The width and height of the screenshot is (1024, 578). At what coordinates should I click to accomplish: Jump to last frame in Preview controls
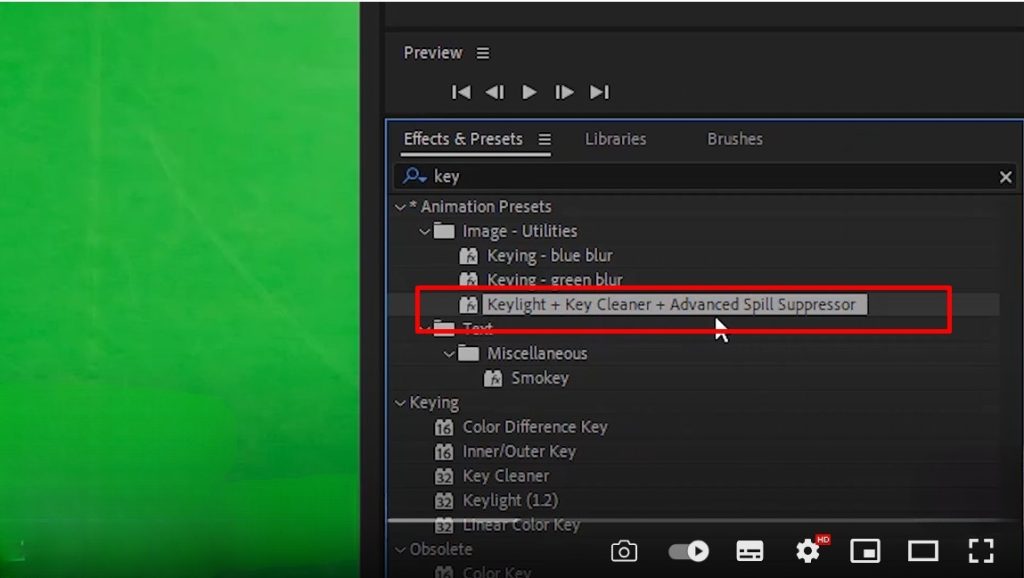[600, 91]
